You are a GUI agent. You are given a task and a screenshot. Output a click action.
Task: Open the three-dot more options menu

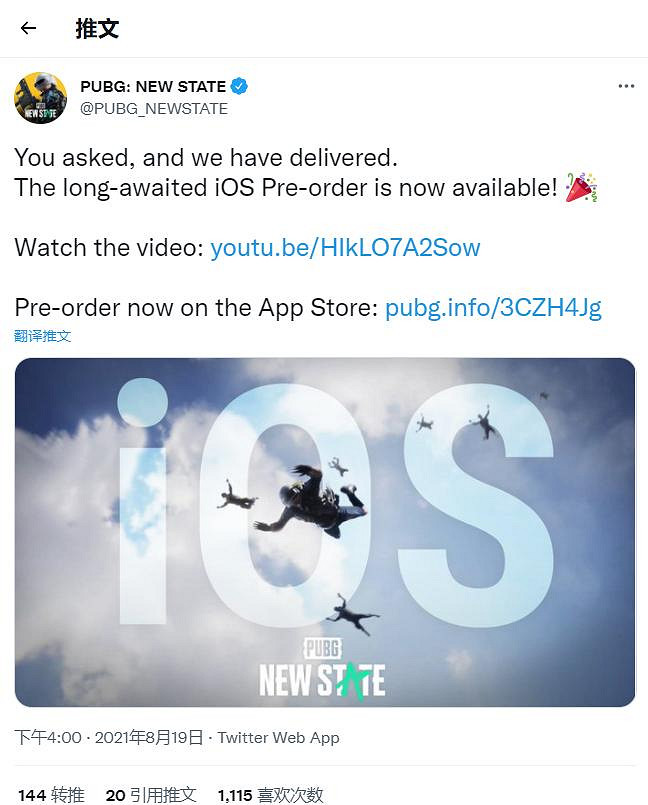(x=626, y=86)
